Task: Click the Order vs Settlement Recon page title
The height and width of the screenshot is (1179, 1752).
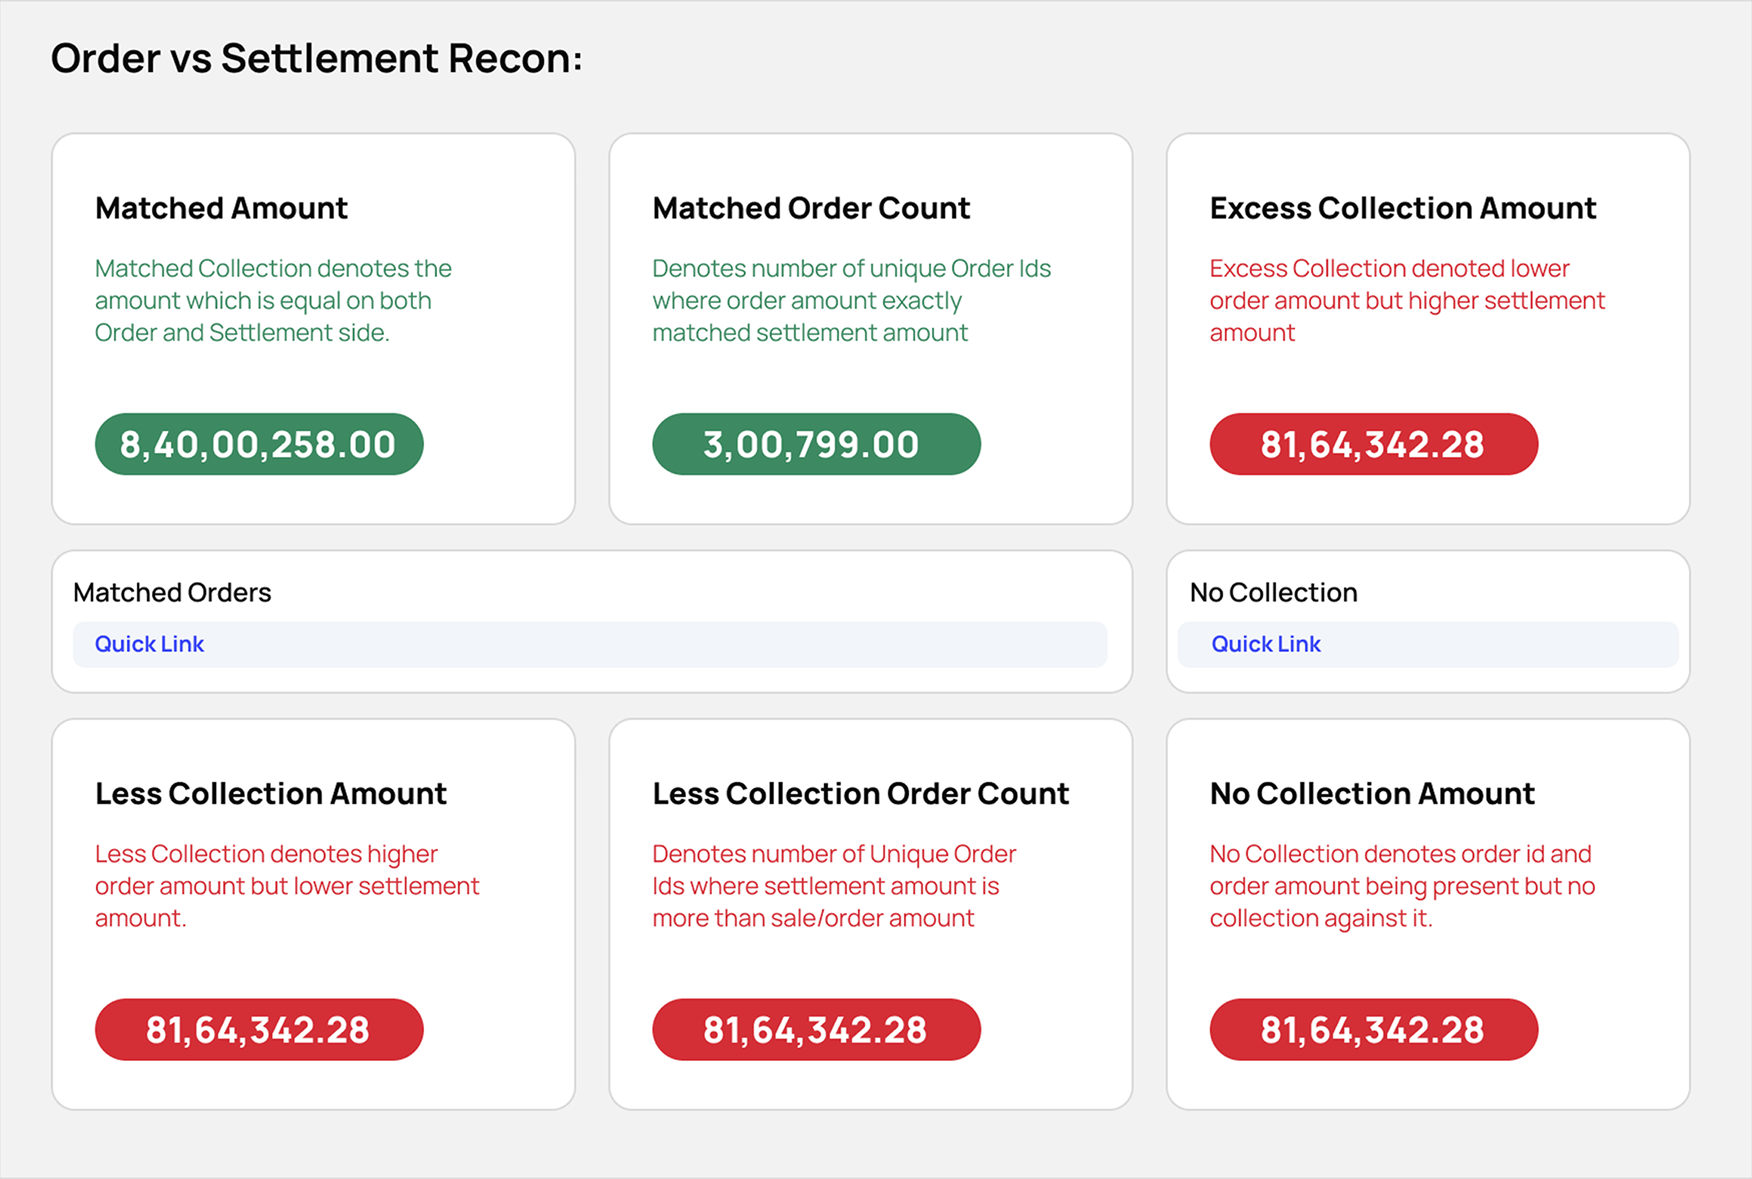Action: (316, 58)
